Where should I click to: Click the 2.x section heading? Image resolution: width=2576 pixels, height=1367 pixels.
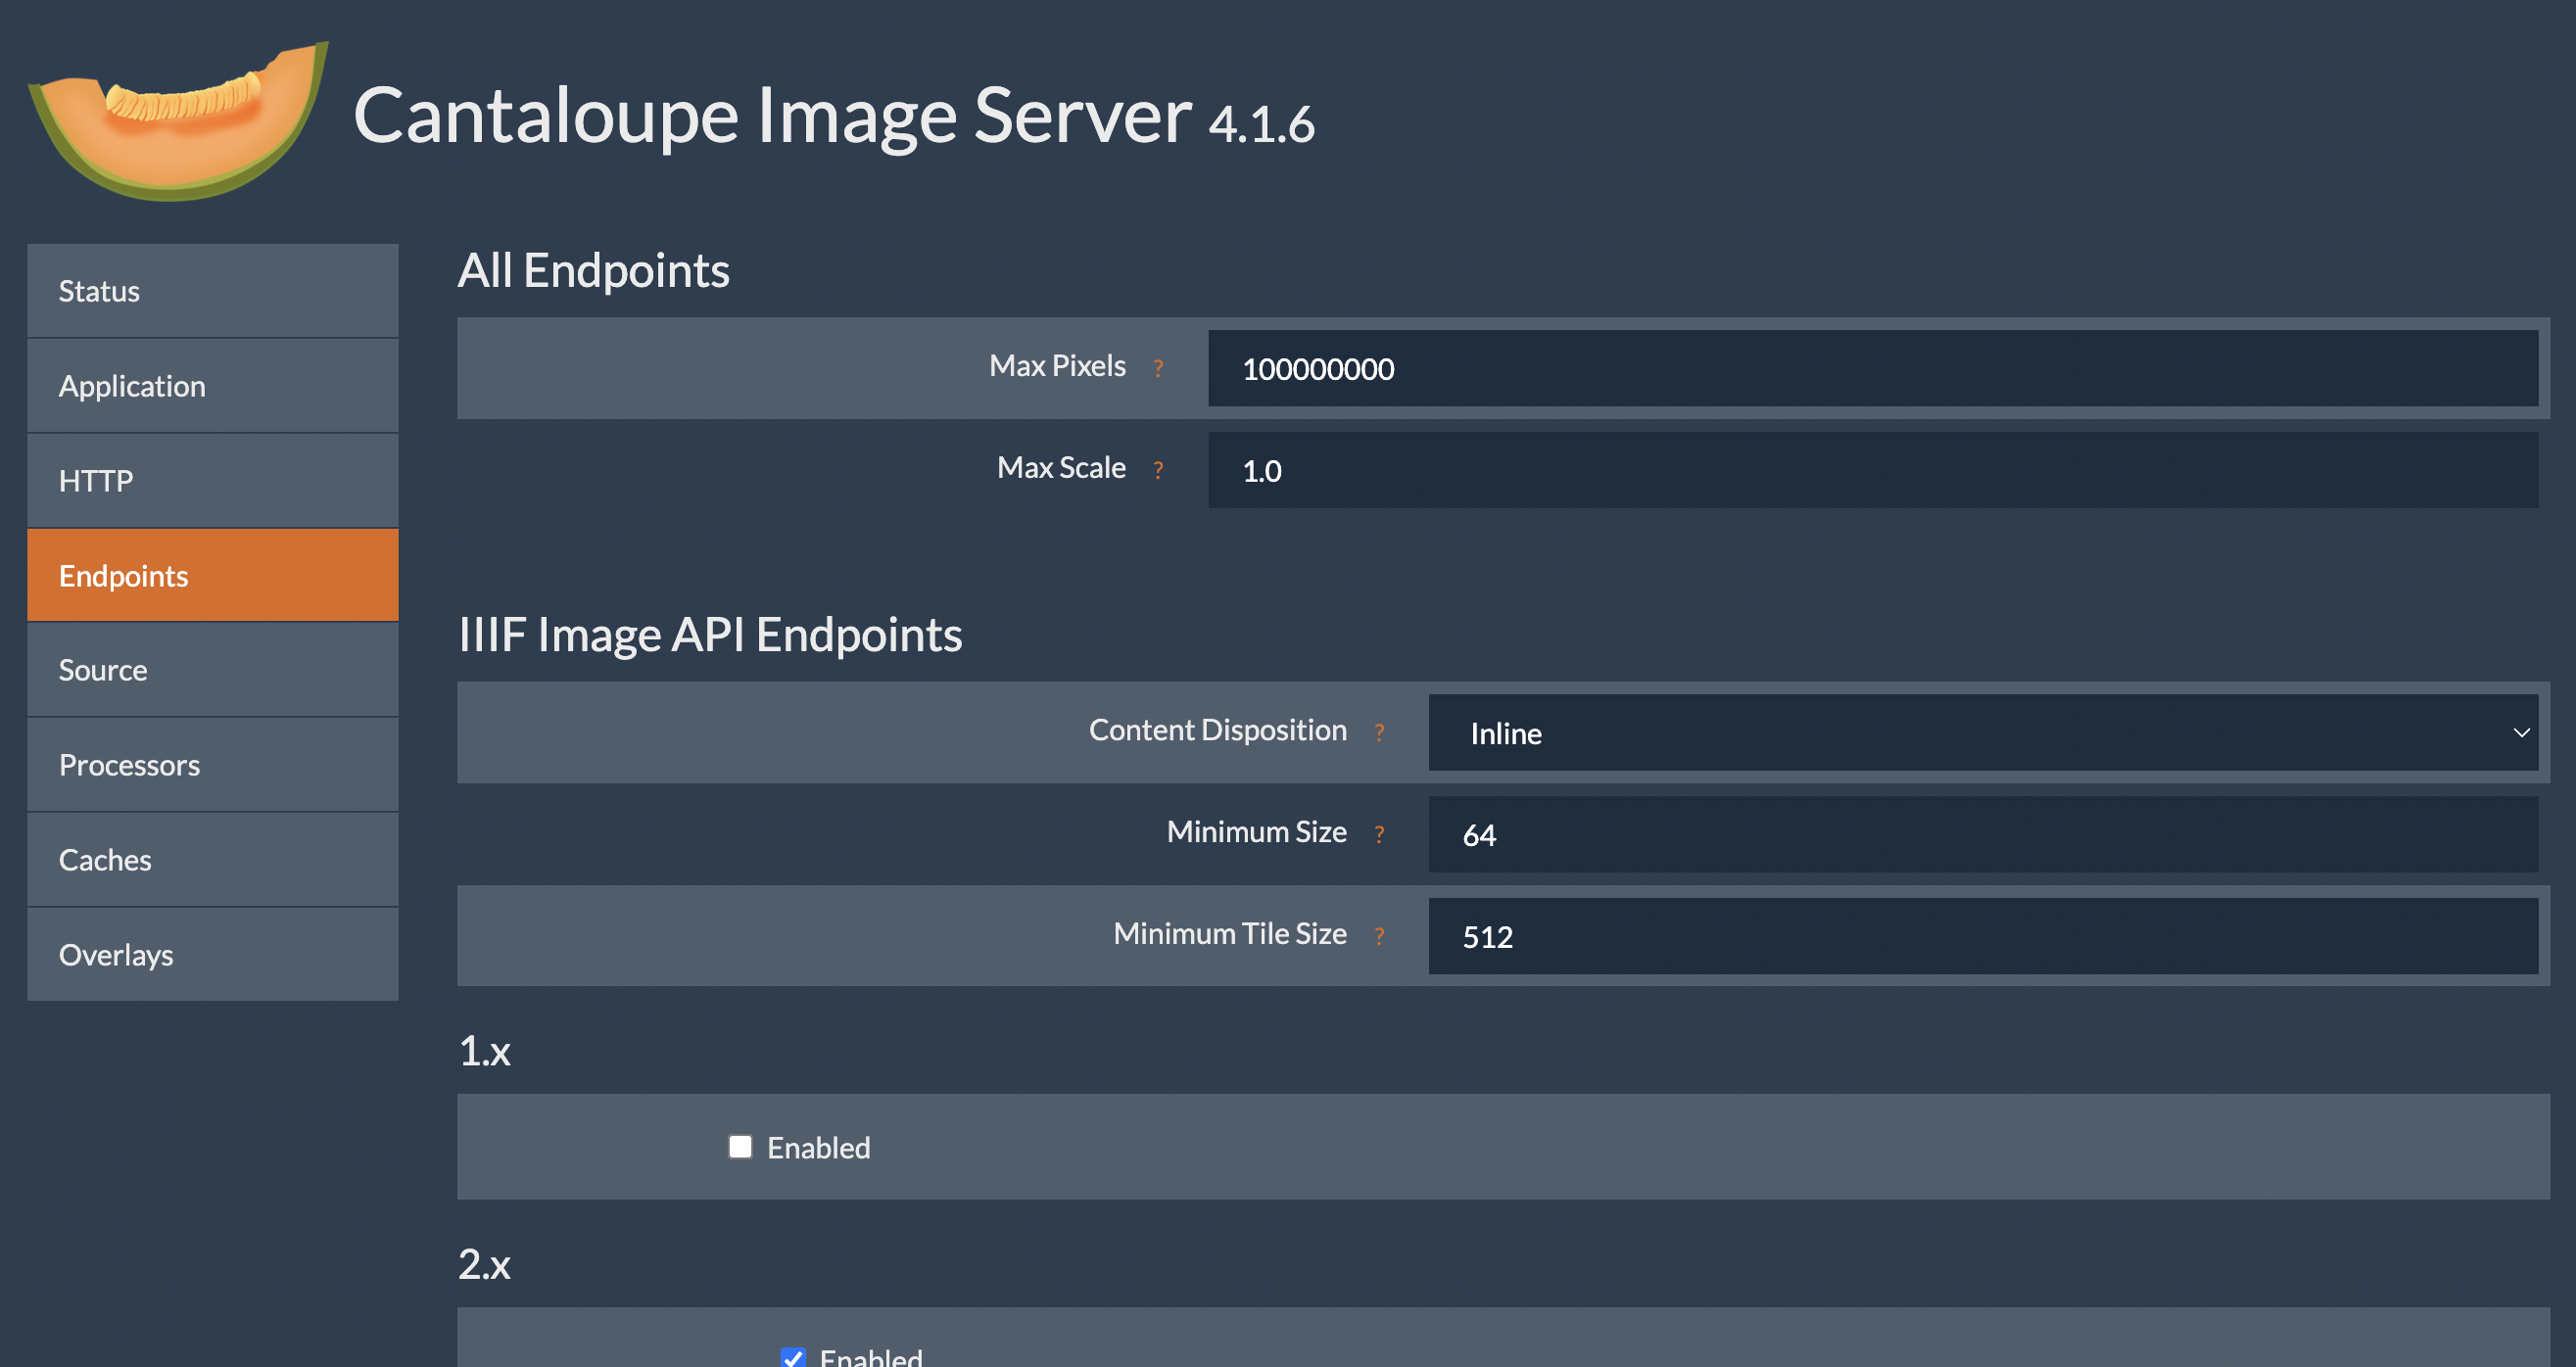485,1264
